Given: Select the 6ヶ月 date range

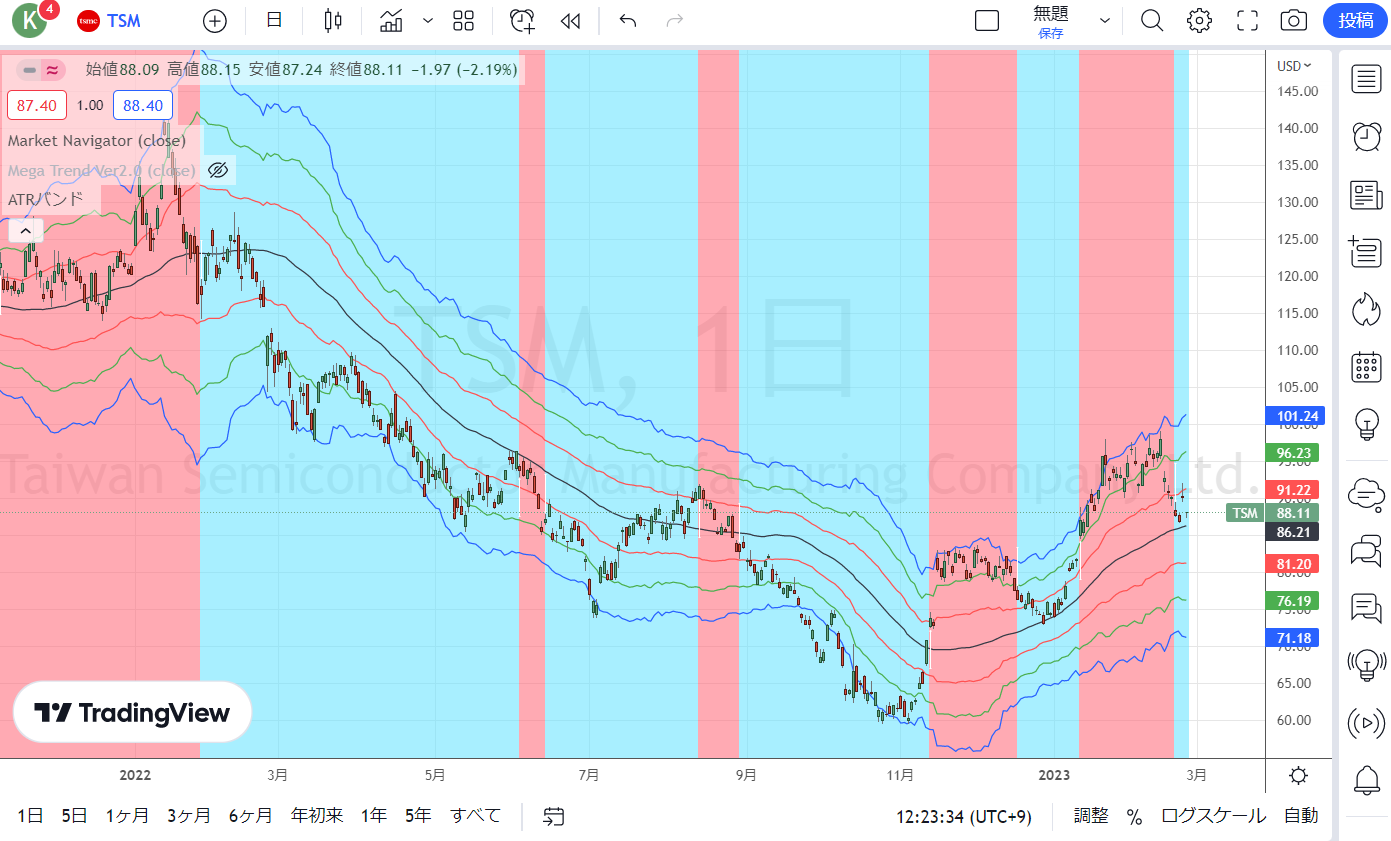Looking at the screenshot, I should coord(250,816).
